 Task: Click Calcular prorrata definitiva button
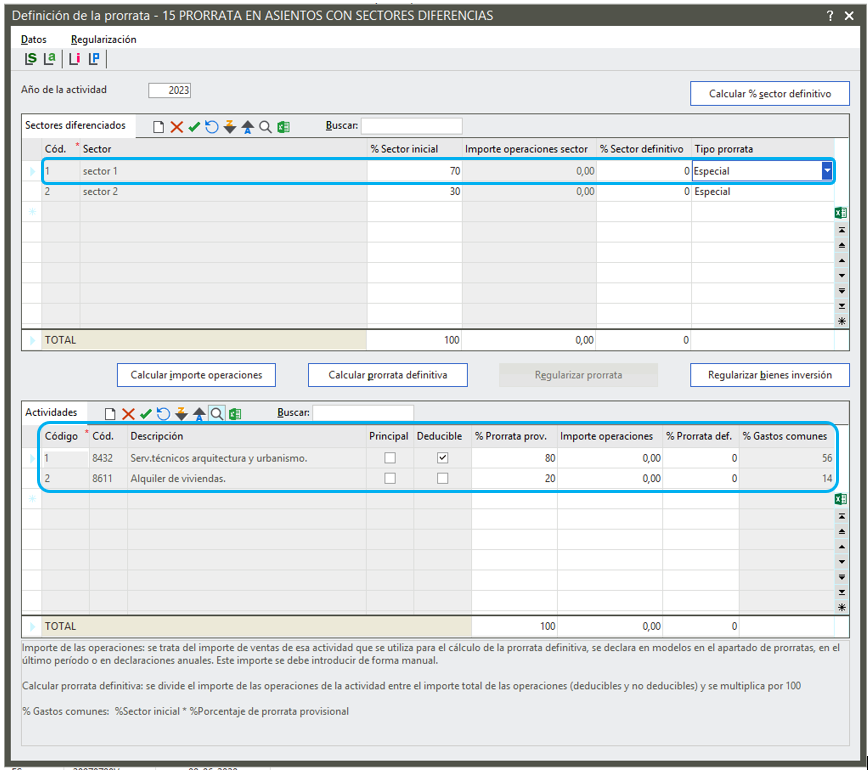(x=388, y=375)
